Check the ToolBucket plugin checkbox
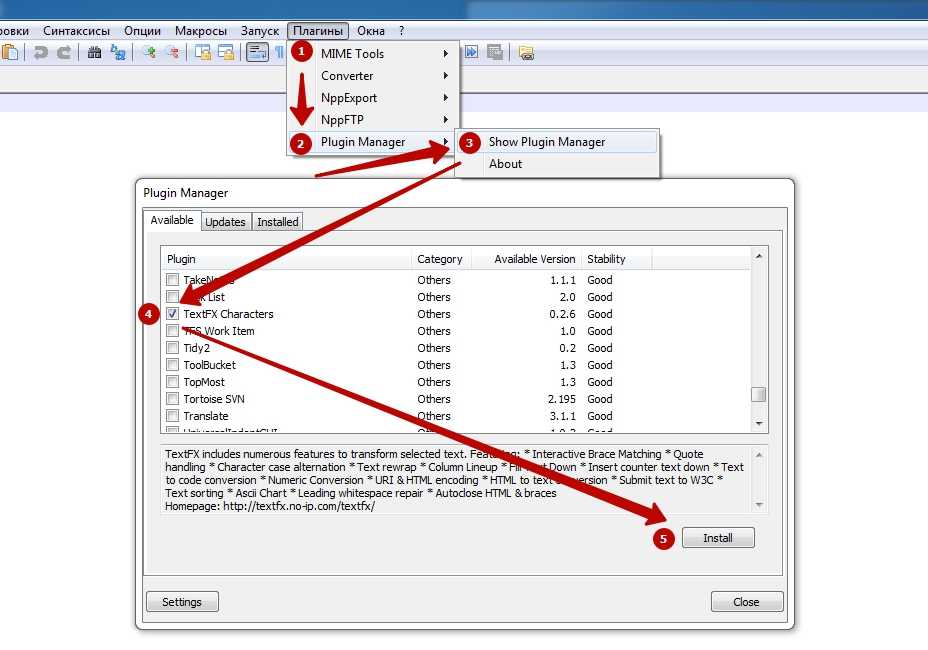 point(172,365)
